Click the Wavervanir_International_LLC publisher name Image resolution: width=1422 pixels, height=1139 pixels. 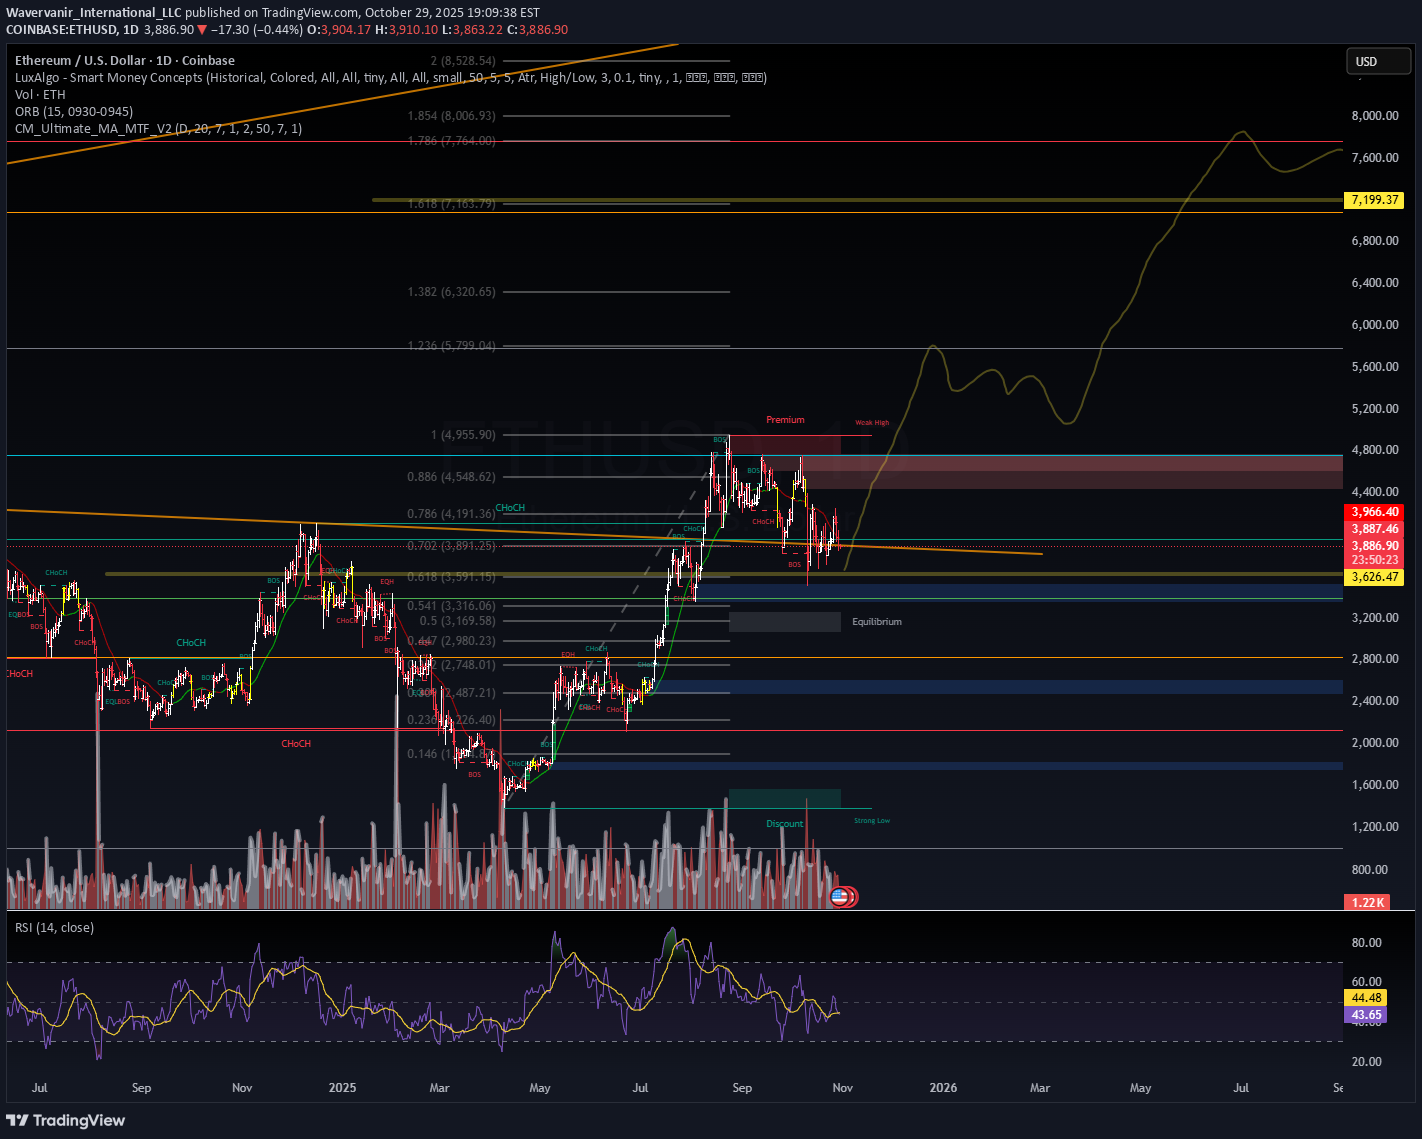point(95,13)
